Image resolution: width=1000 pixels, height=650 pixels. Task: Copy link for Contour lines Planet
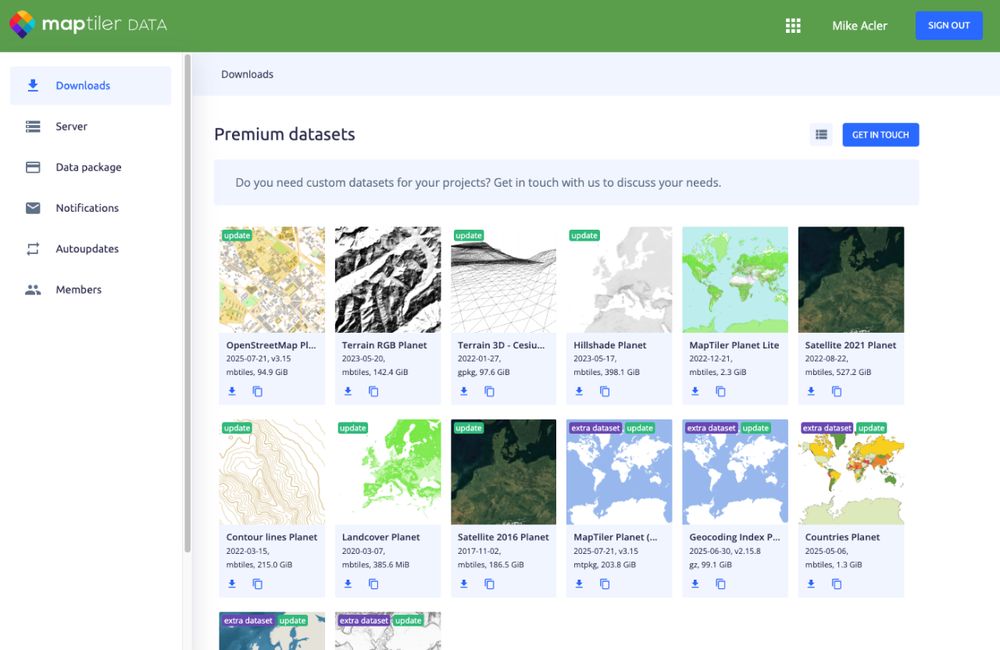click(258, 584)
